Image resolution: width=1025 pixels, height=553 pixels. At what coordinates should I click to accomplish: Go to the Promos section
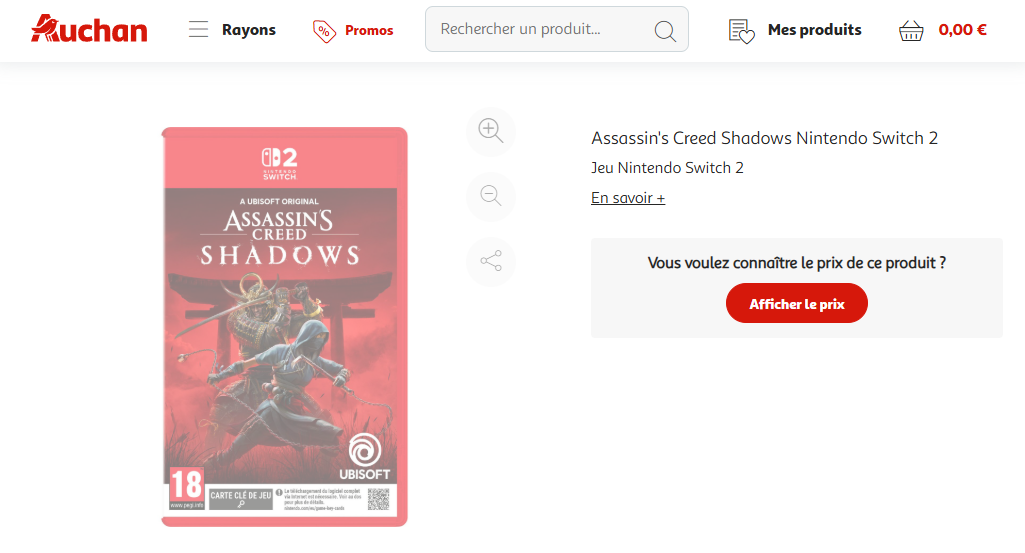tap(369, 31)
